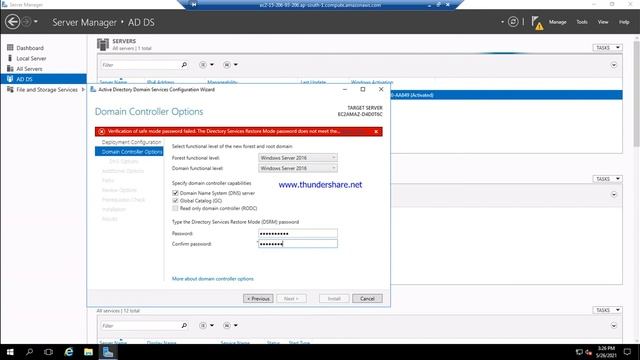The width and height of the screenshot is (640, 360).
Task: Click the DSRM Password field
Action: (x=298, y=233)
